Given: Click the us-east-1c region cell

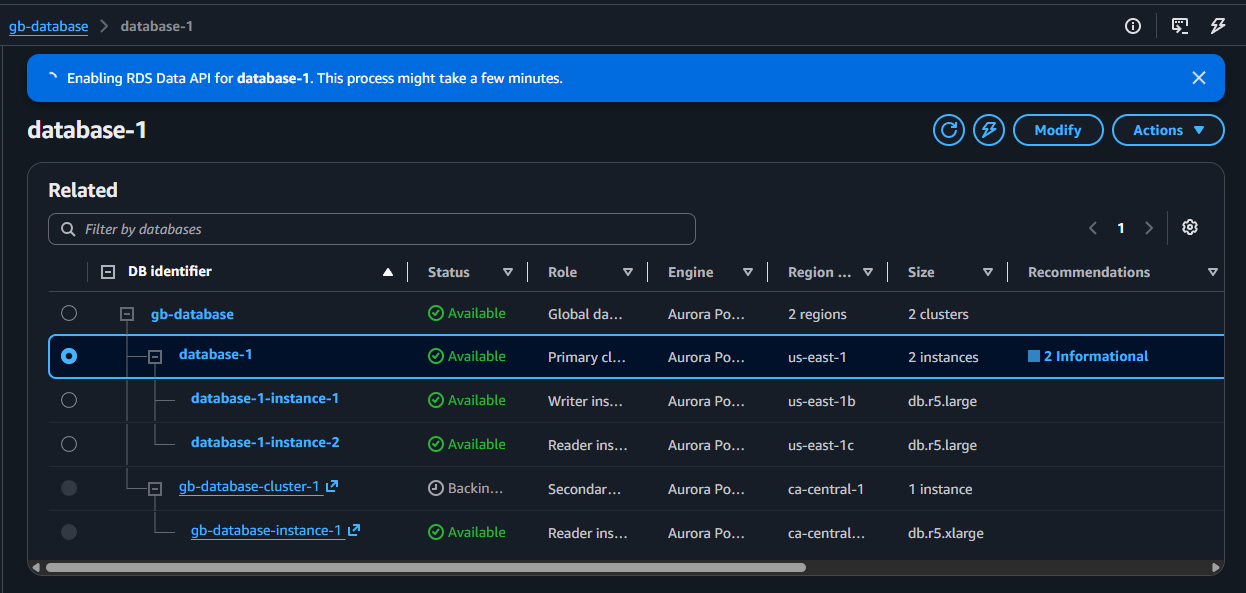Looking at the screenshot, I should point(821,445).
